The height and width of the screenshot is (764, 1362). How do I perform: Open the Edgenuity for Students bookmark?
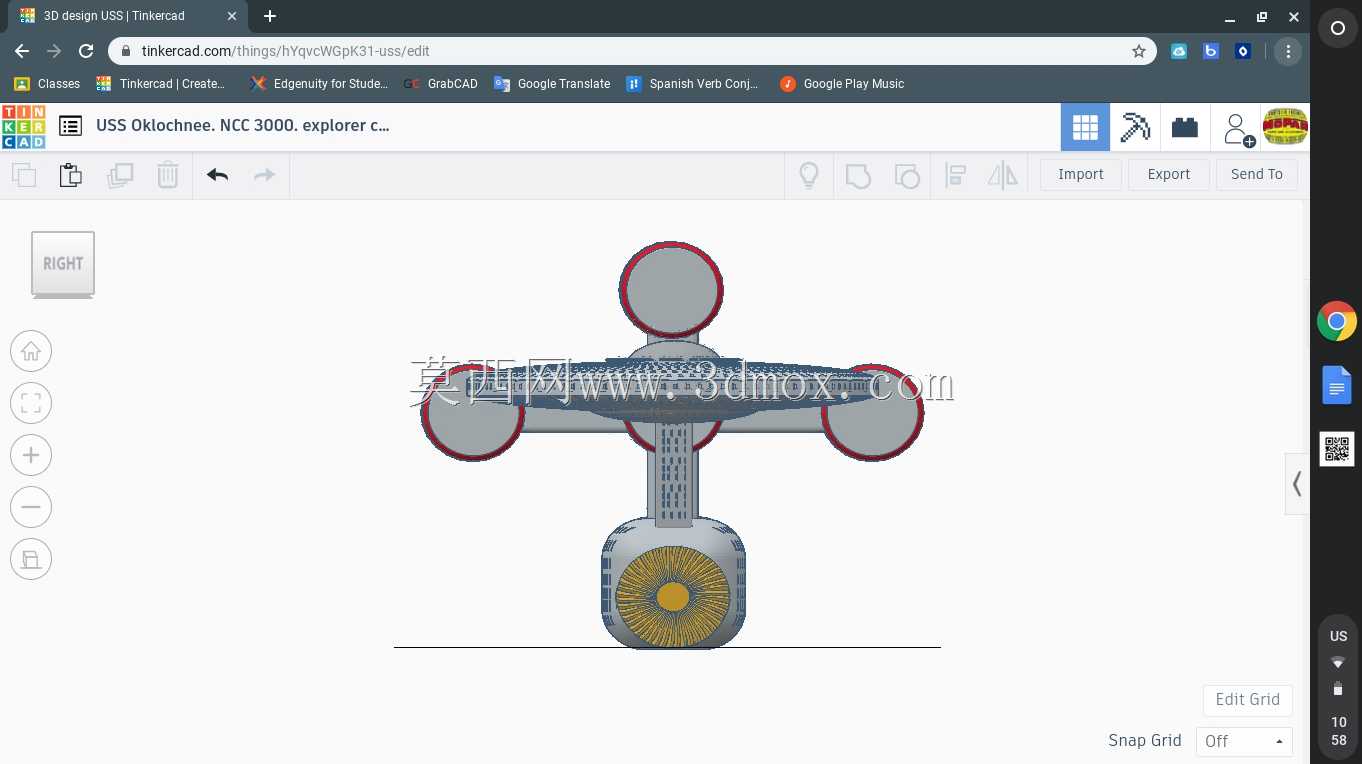(319, 84)
